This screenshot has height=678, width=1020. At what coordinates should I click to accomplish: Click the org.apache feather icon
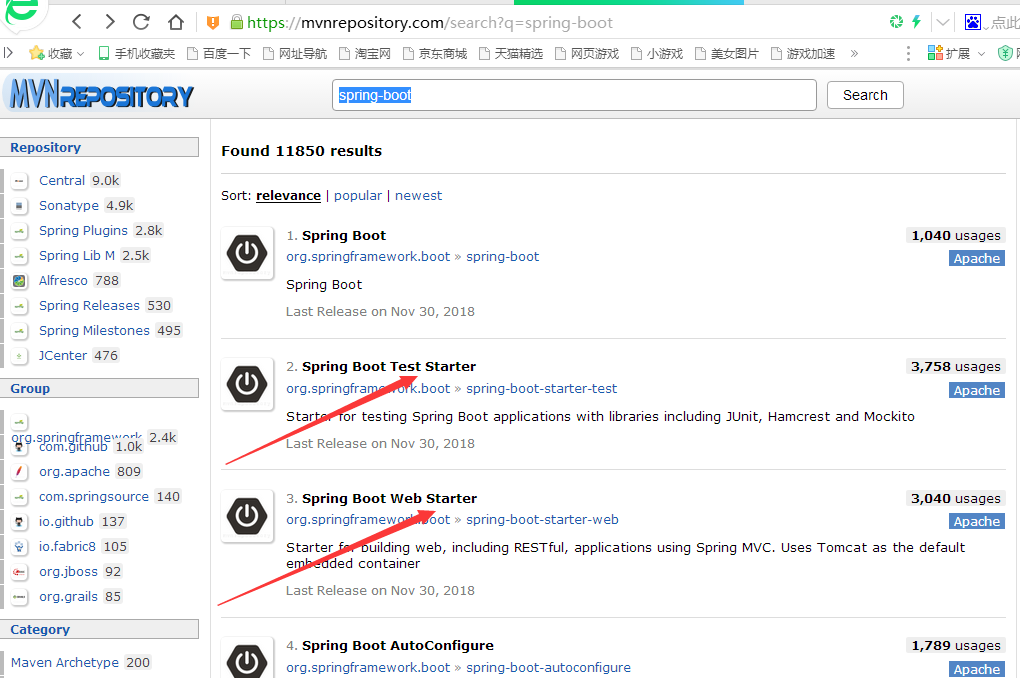[20, 472]
